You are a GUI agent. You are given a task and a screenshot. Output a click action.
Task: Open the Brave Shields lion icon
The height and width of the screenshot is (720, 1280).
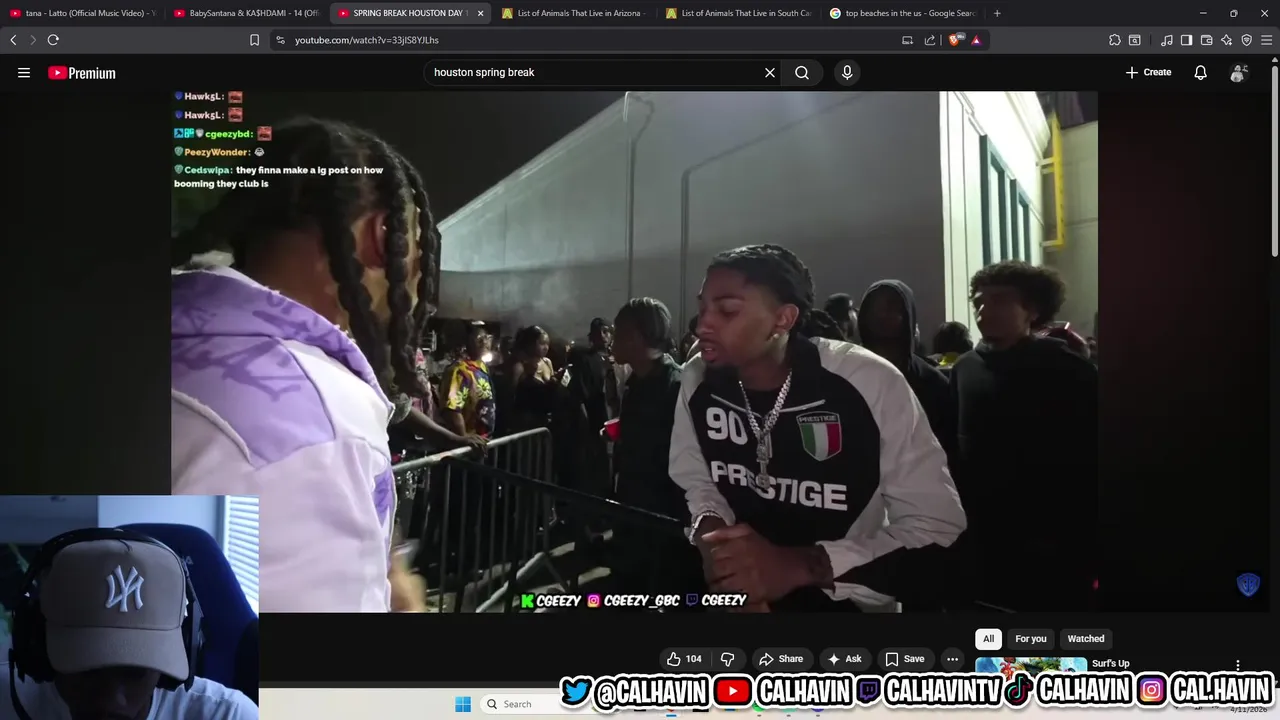(x=955, y=40)
